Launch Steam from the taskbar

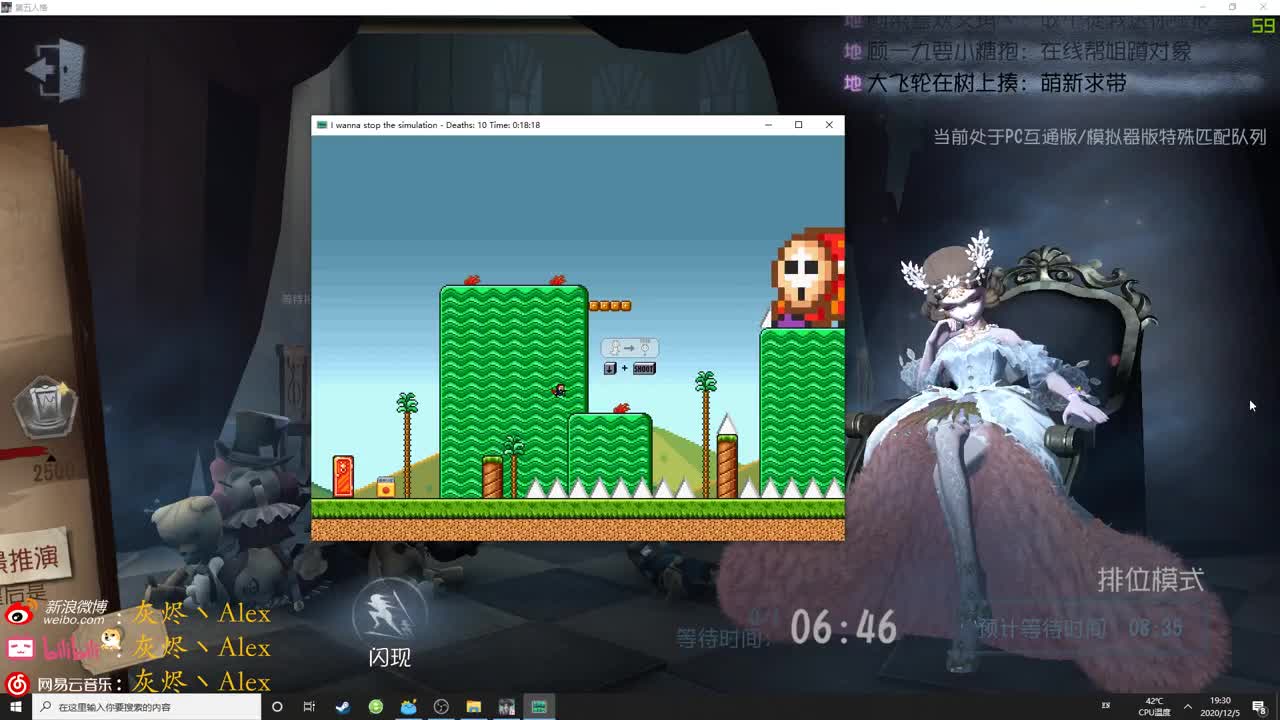tap(343, 707)
